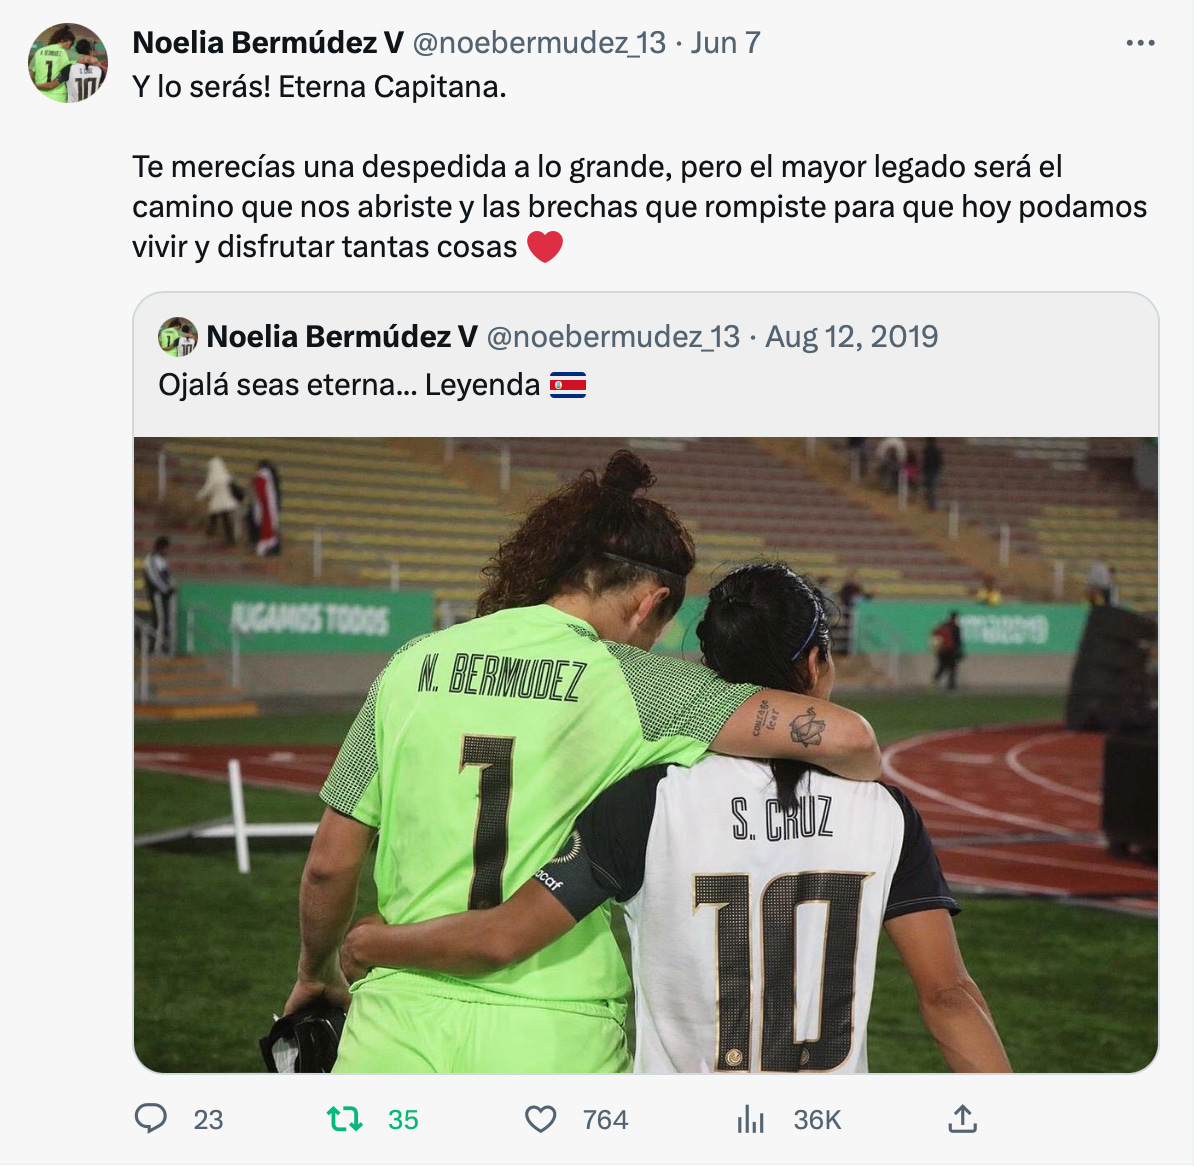Click the green retweet arrows icon
This screenshot has width=1194, height=1166.
(x=344, y=1119)
